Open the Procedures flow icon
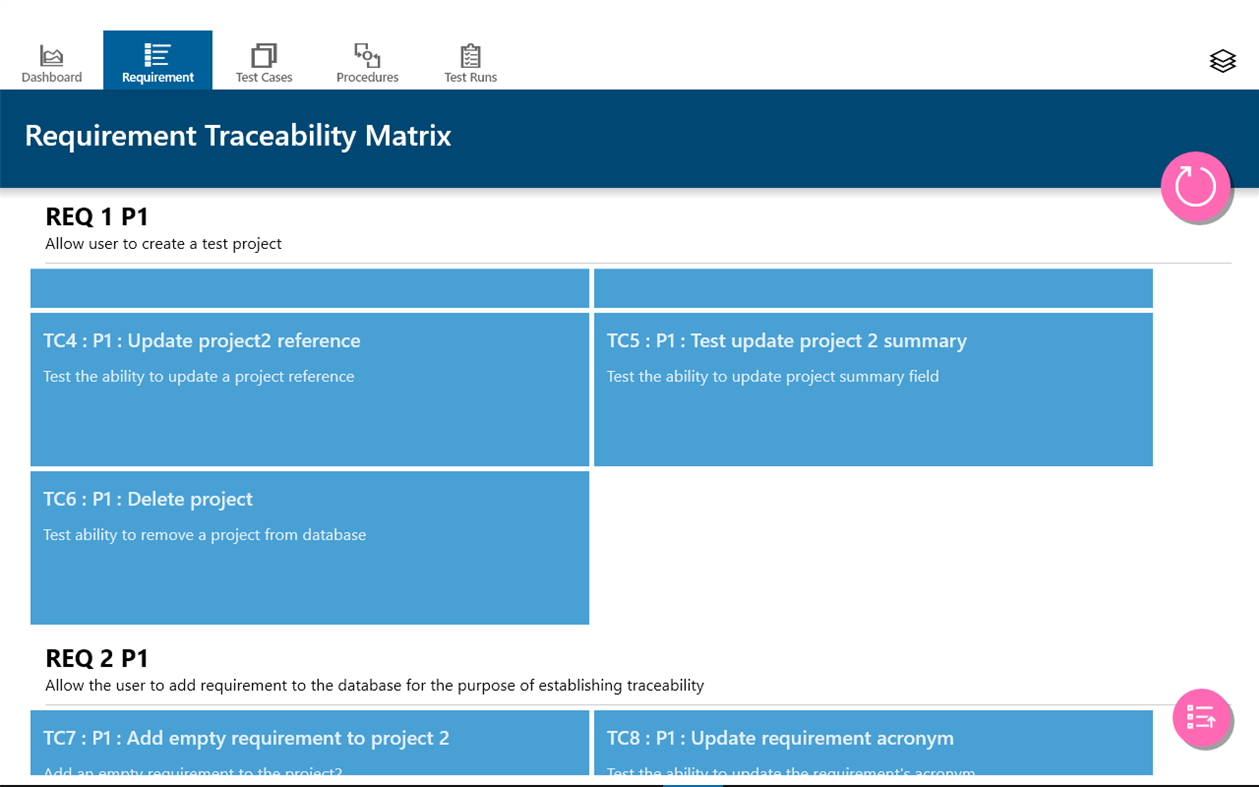The height and width of the screenshot is (787, 1259). [x=367, y=54]
